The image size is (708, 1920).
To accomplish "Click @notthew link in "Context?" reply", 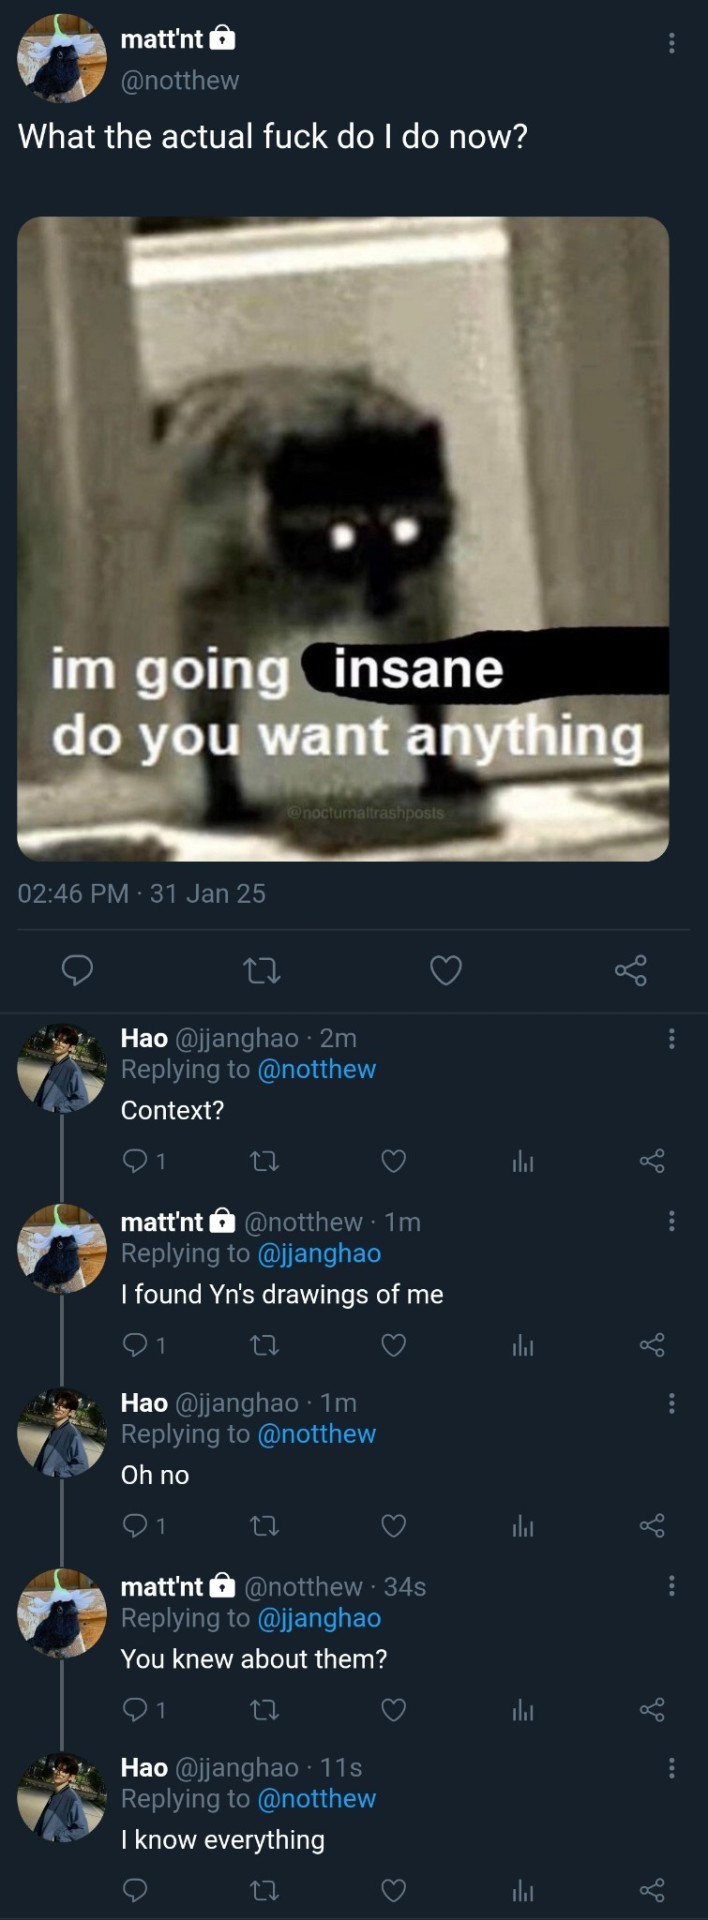I will pyautogui.click(x=316, y=1069).
